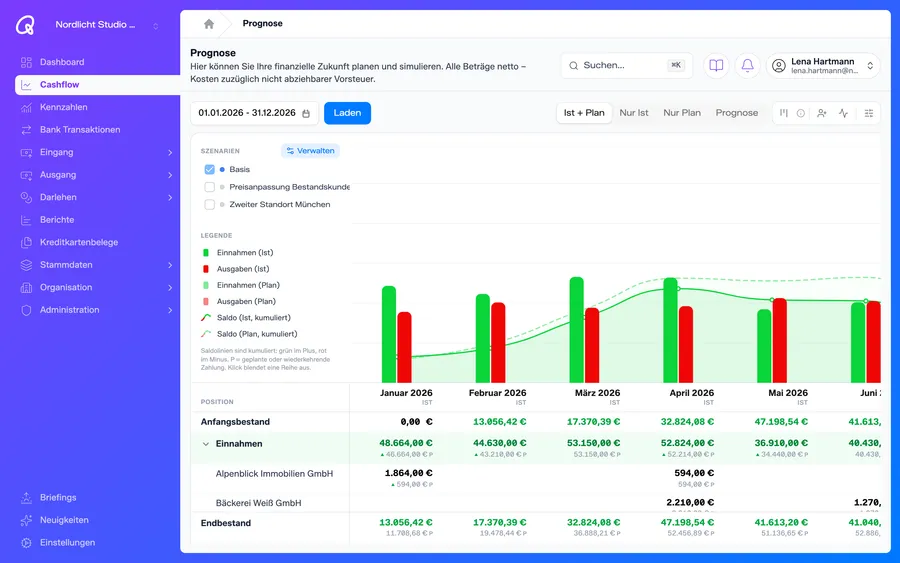Expand the Administration submenu chevron
Screen dimensions: 900x563
pos(170,310)
